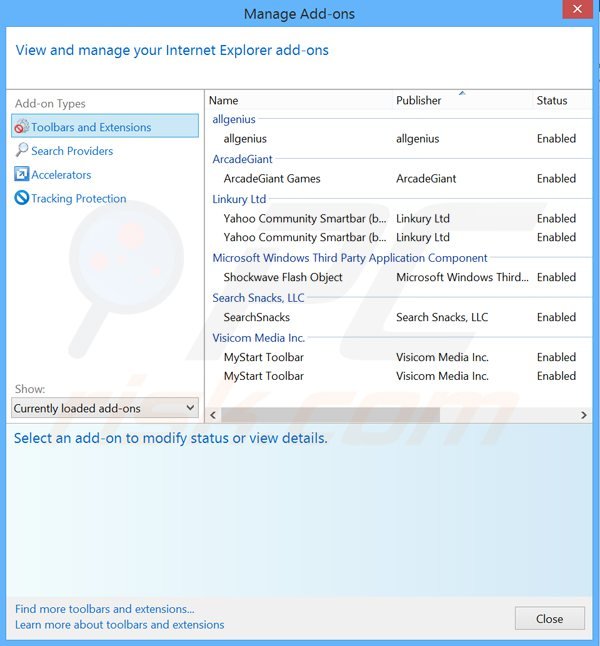Screen dimensions: 600x646
Task: Open Tracking Protection add-on type
Action: pyautogui.click(x=79, y=199)
